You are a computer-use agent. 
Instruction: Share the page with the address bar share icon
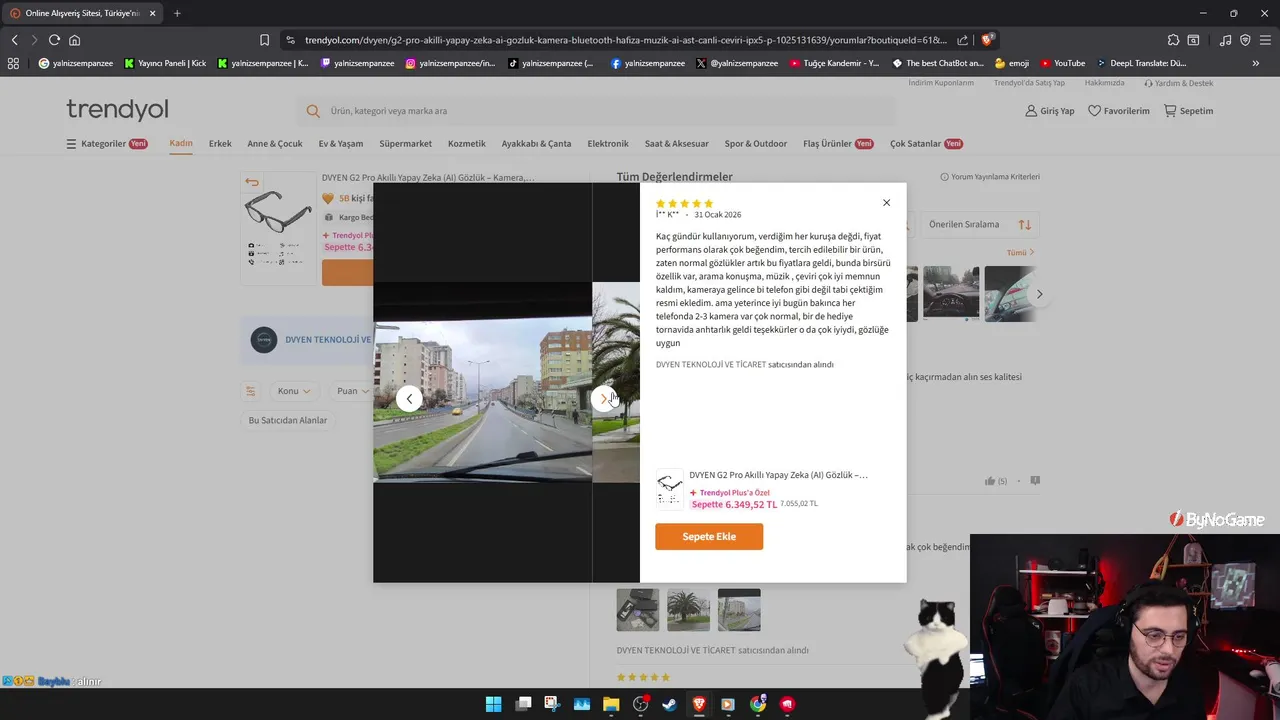pos(962,40)
